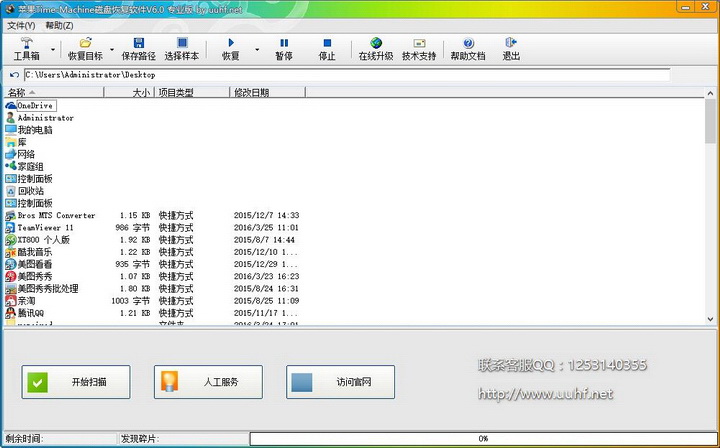720x448 pixels.
Task: Click 快捷方式 type in 美图秀秀批处理 row
Action: coord(176,289)
